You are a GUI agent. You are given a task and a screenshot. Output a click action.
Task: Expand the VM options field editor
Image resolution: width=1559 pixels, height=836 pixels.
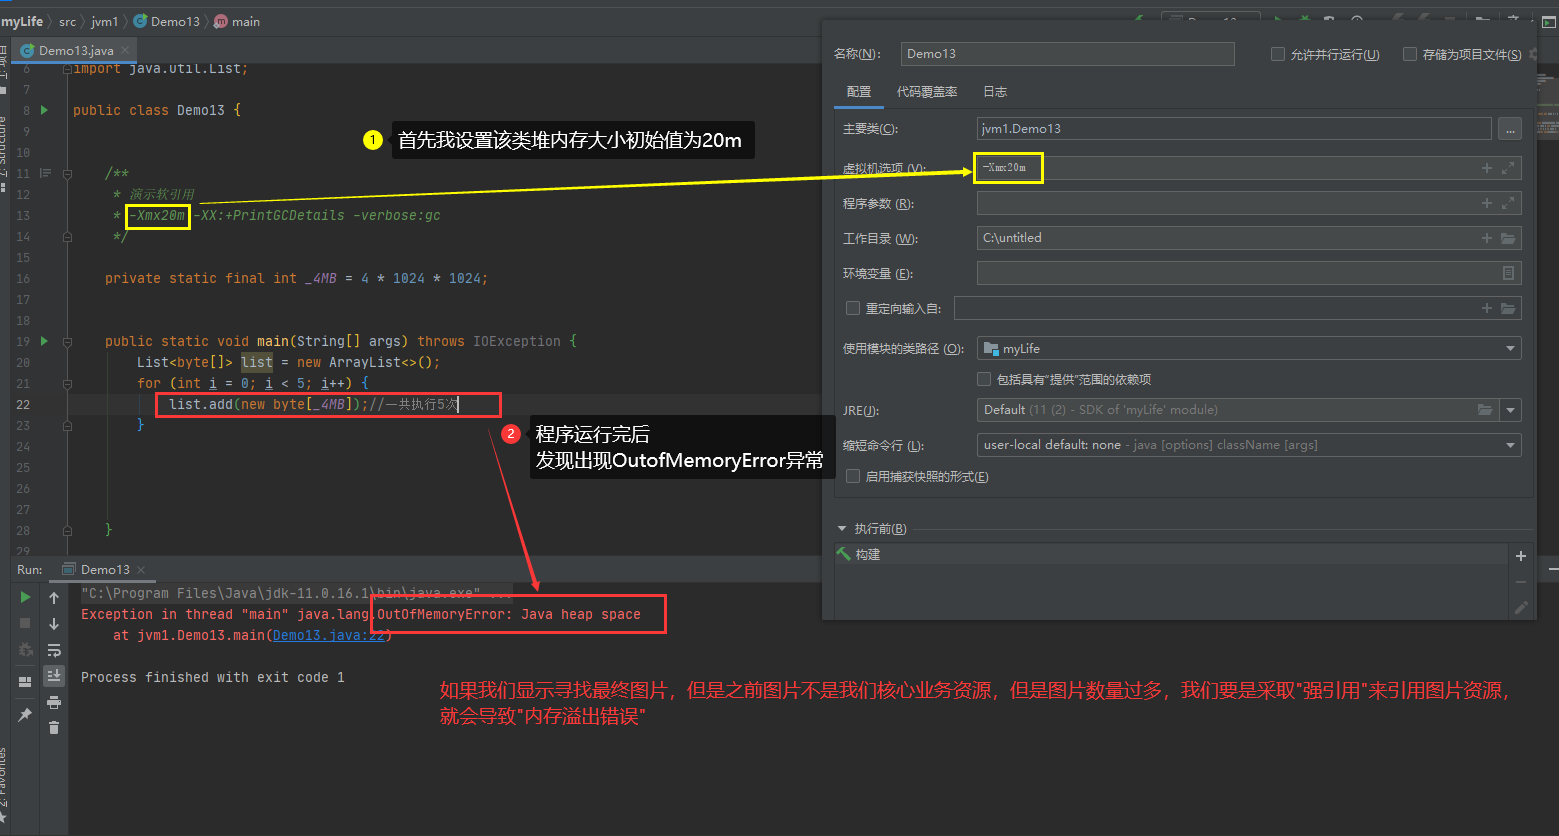click(x=1508, y=168)
